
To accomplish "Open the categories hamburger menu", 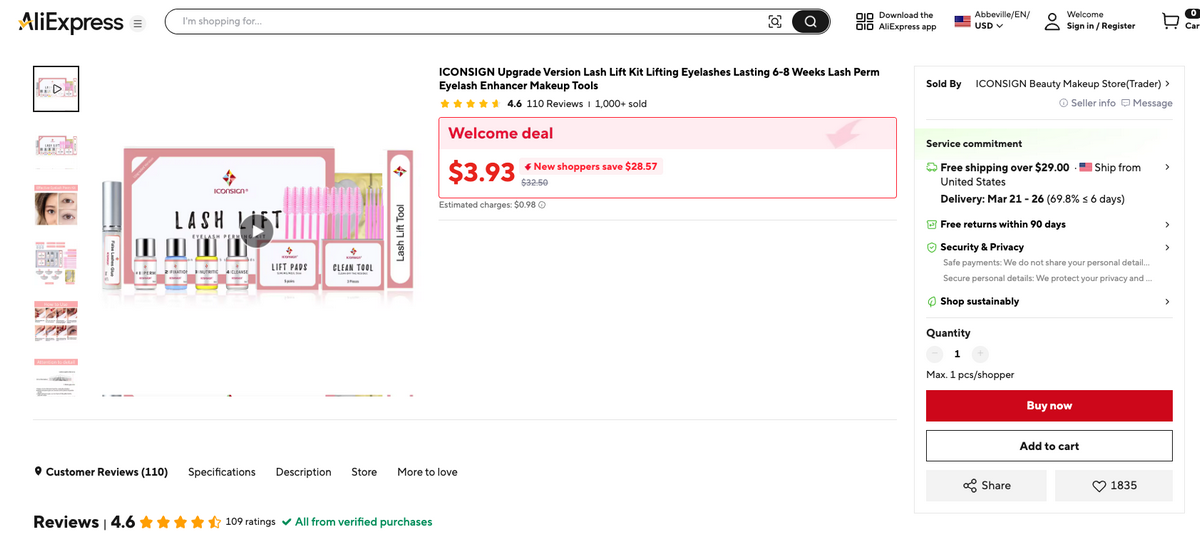I will coord(138,23).
